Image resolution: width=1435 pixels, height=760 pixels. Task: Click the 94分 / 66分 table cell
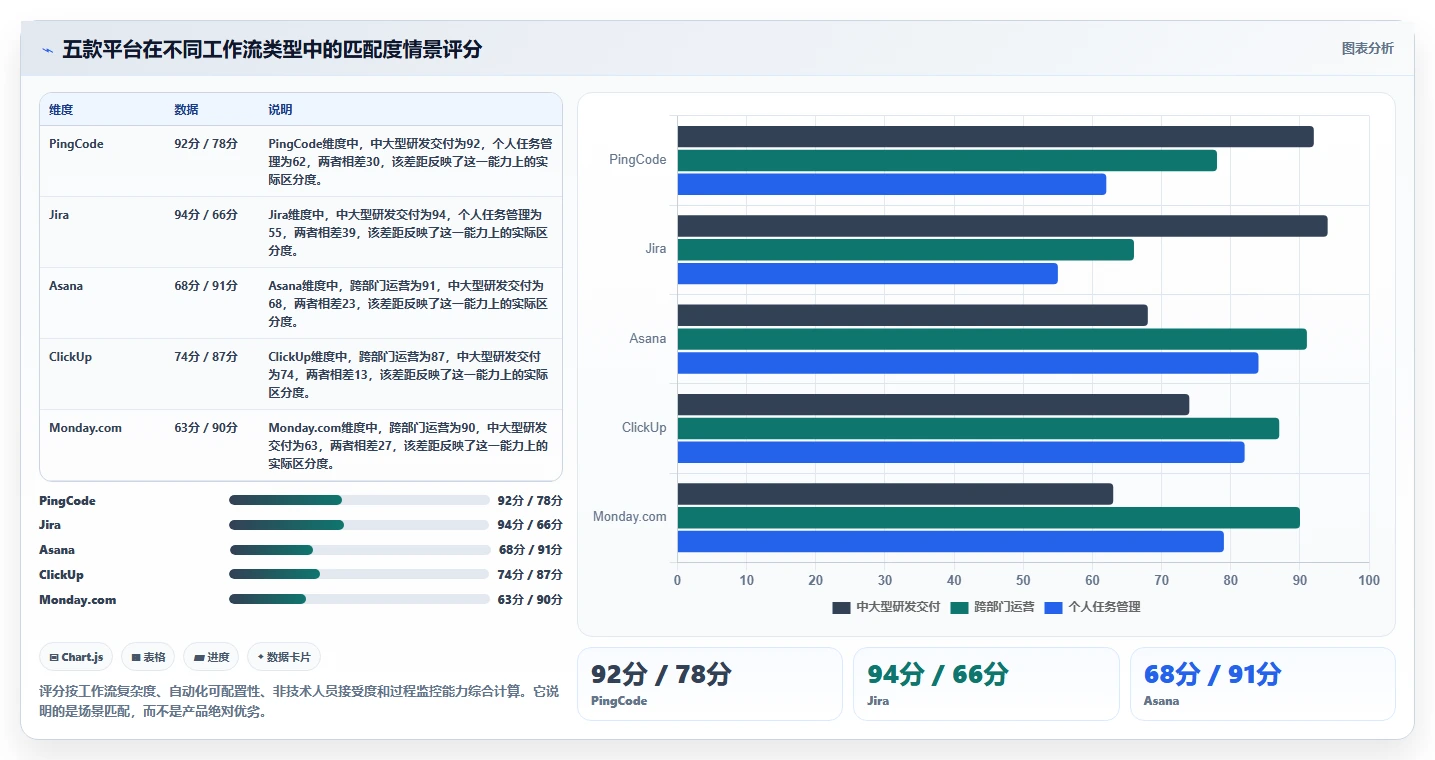(206, 215)
